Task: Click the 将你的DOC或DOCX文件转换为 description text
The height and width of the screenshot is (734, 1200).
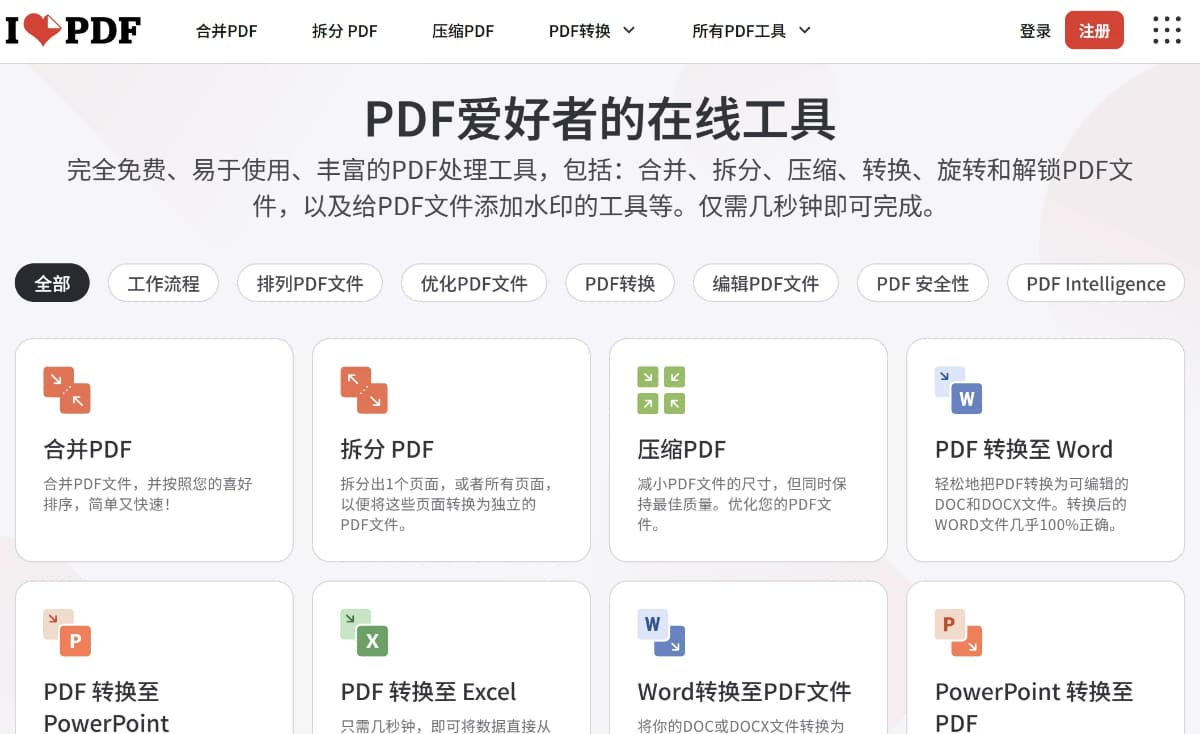Action: (x=741, y=726)
